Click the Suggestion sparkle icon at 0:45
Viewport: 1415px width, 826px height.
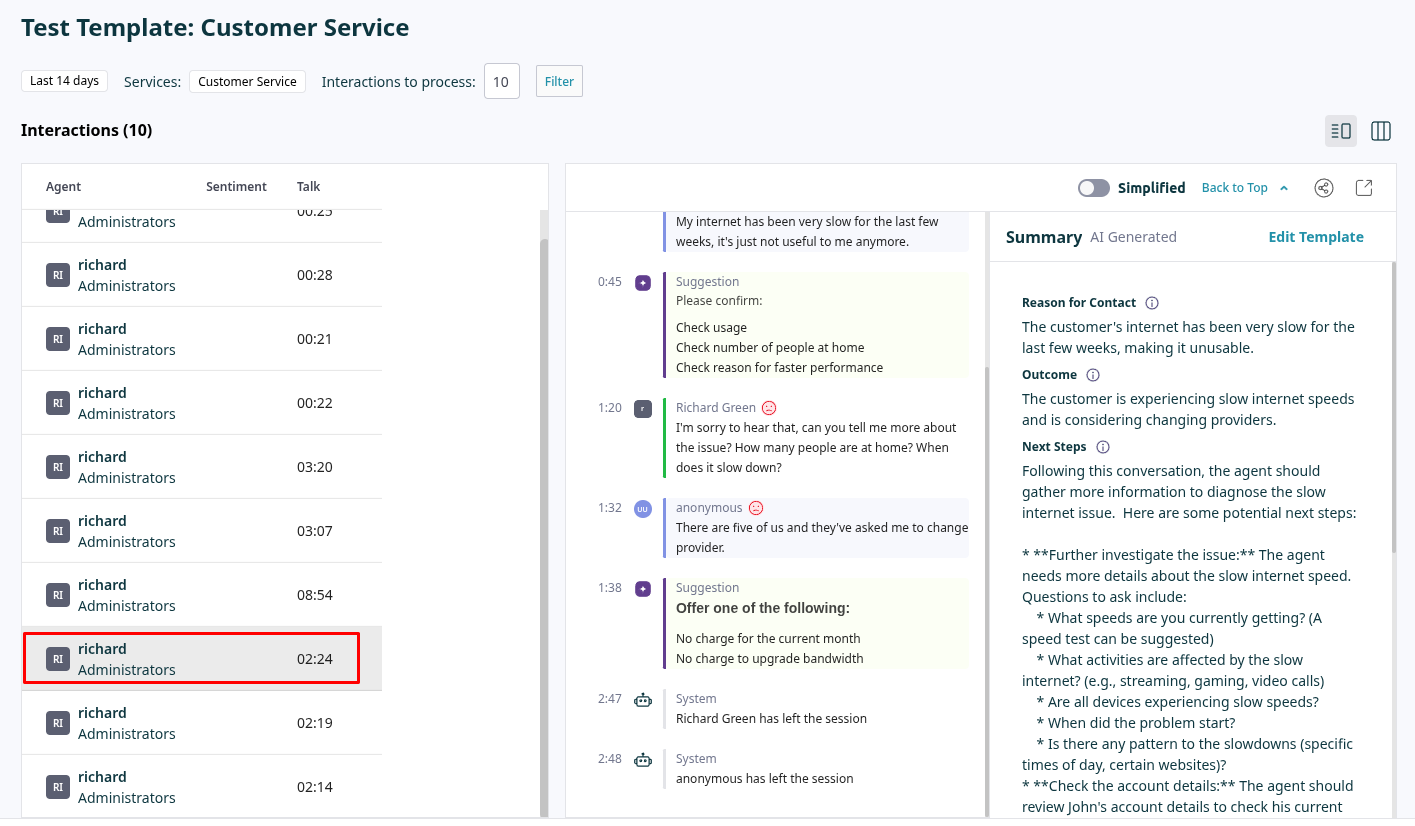click(x=643, y=283)
